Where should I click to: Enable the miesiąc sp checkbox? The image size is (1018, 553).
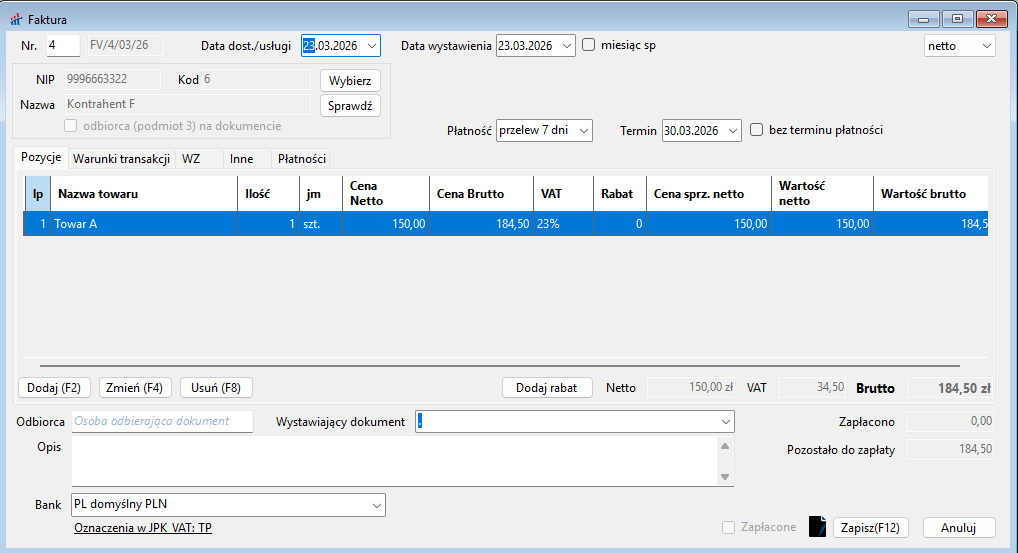(589, 45)
